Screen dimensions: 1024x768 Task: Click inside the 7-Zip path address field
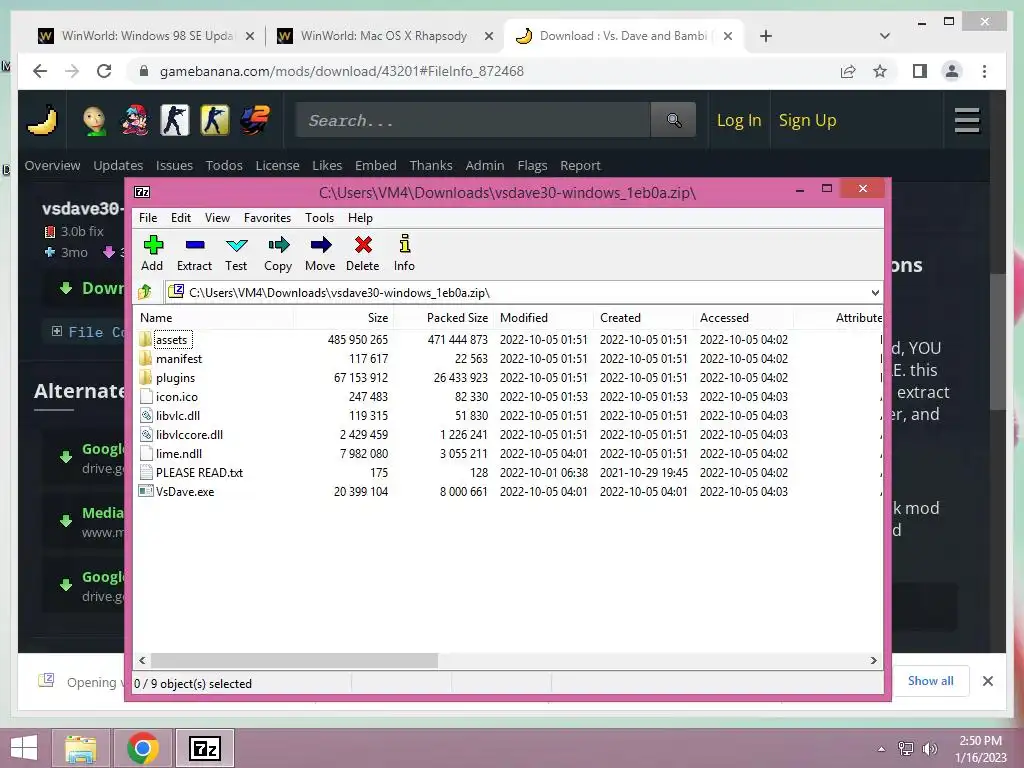point(516,293)
